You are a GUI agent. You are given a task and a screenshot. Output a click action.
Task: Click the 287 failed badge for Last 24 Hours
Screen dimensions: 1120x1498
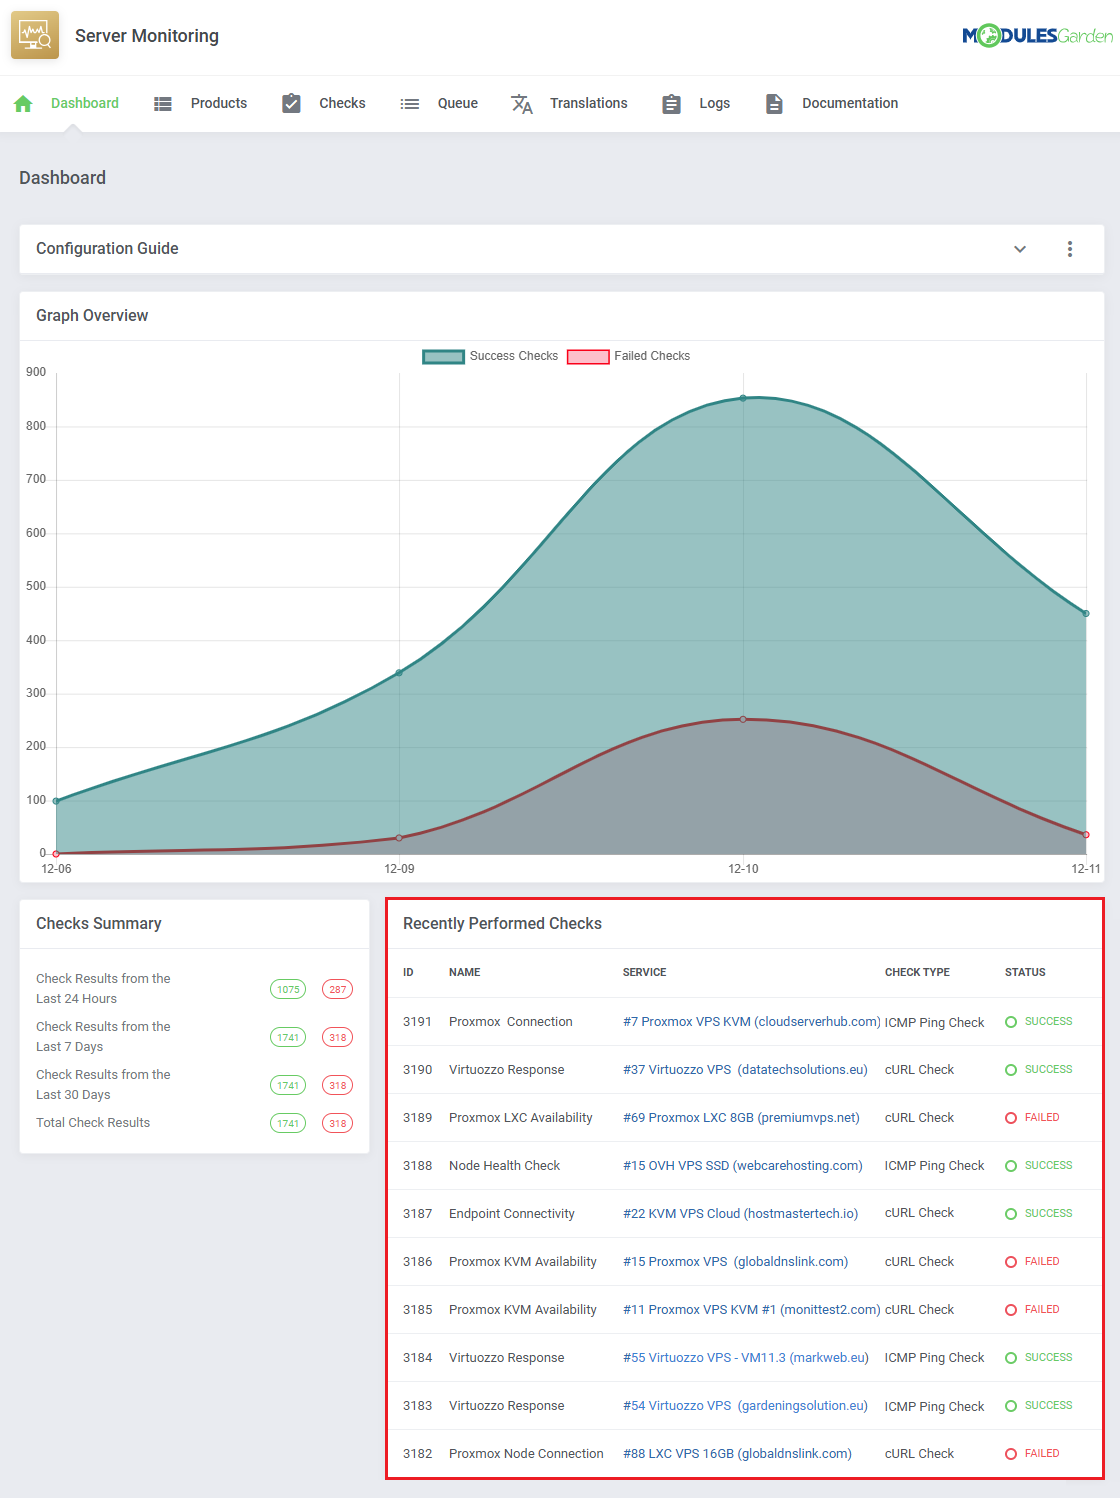(x=338, y=989)
